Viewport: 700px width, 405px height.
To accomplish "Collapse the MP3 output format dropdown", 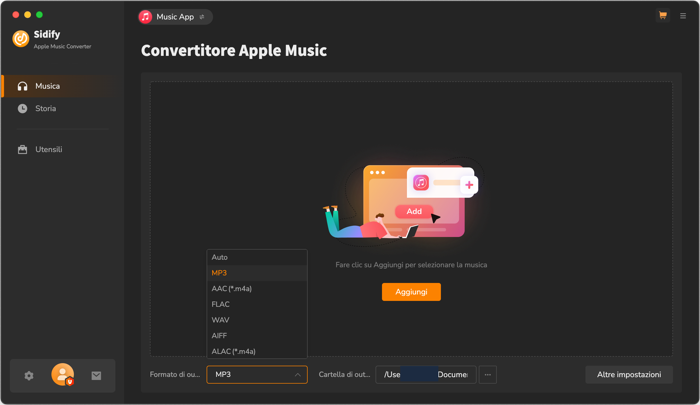I will coord(257,375).
